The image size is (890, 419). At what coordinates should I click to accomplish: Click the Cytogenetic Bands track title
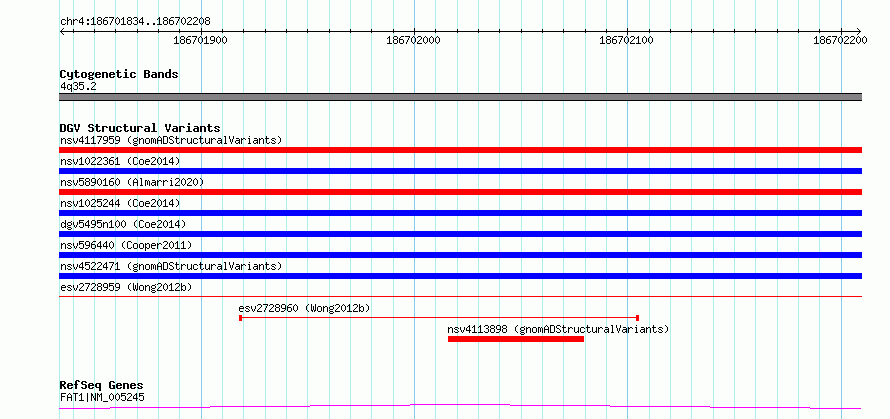point(119,74)
